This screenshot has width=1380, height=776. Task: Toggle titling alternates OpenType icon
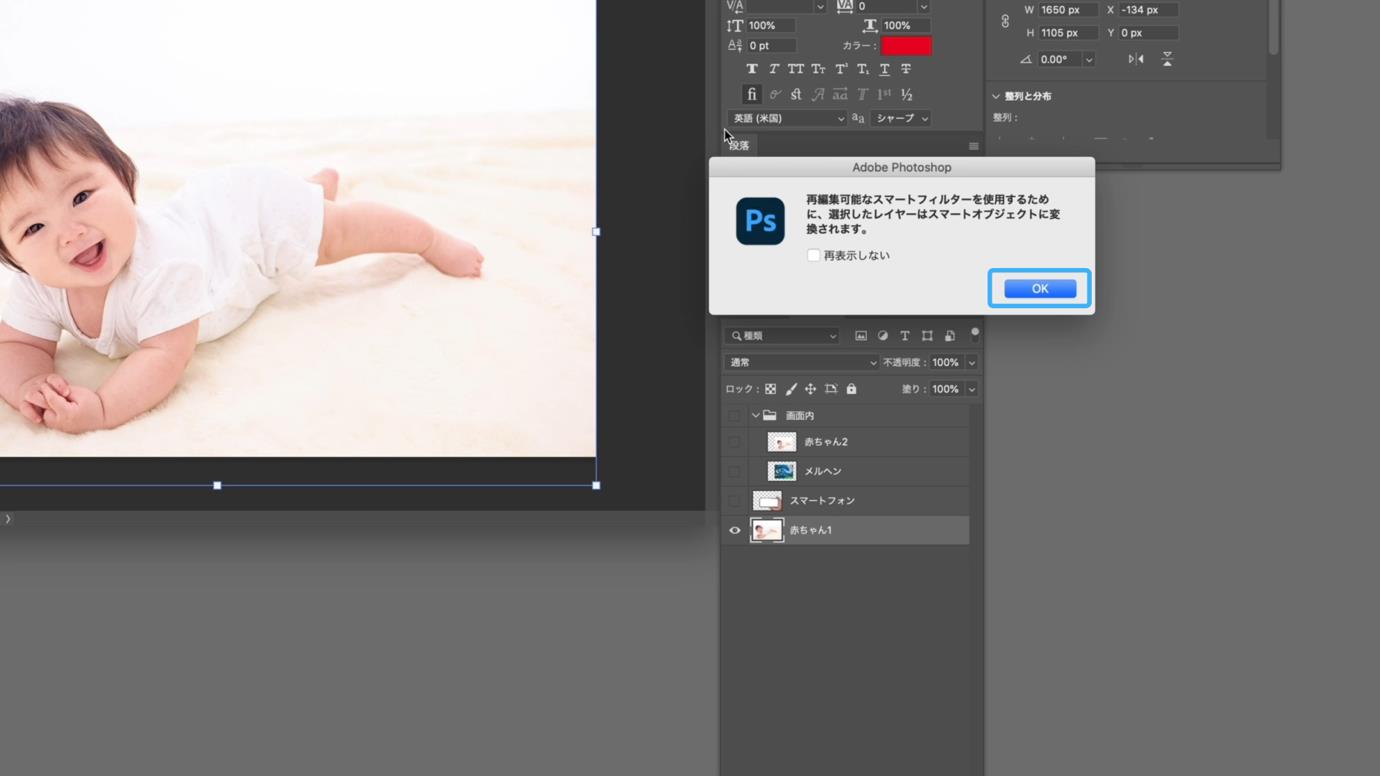point(862,95)
